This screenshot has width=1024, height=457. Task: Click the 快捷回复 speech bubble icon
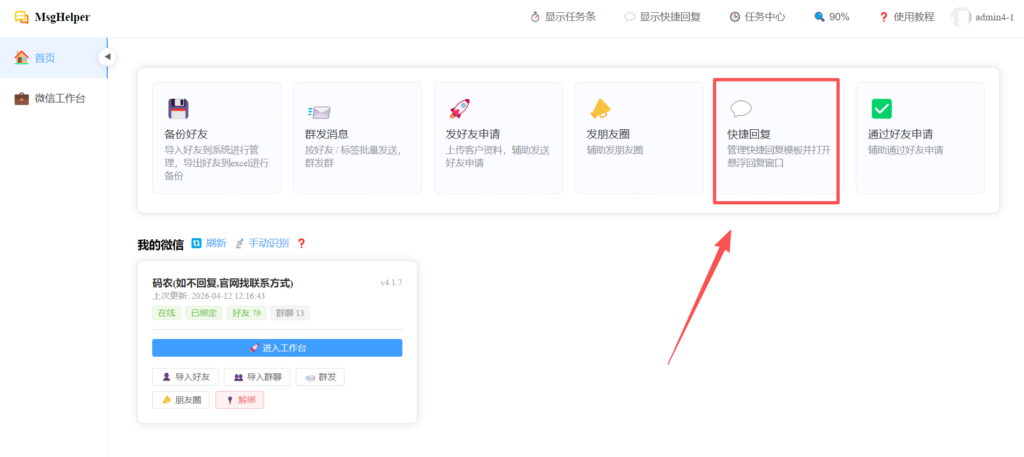[x=740, y=109]
